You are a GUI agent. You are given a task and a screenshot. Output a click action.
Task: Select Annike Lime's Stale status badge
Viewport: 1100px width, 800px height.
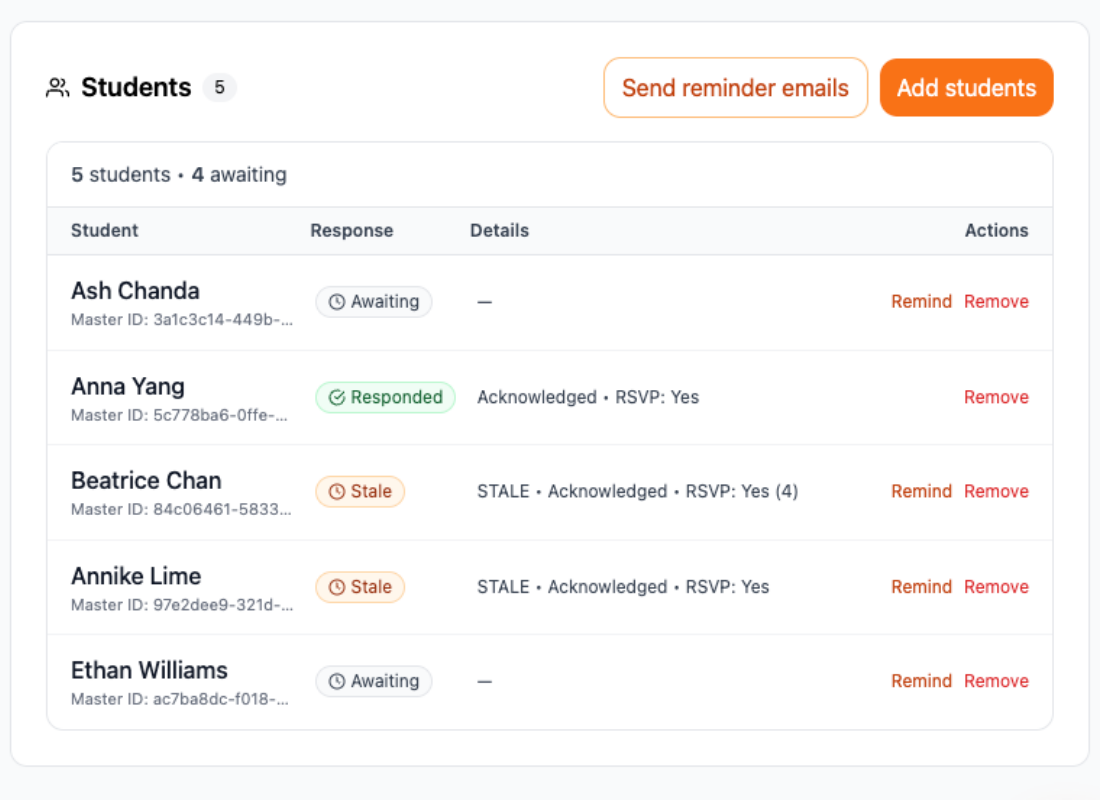pyautogui.click(x=360, y=587)
